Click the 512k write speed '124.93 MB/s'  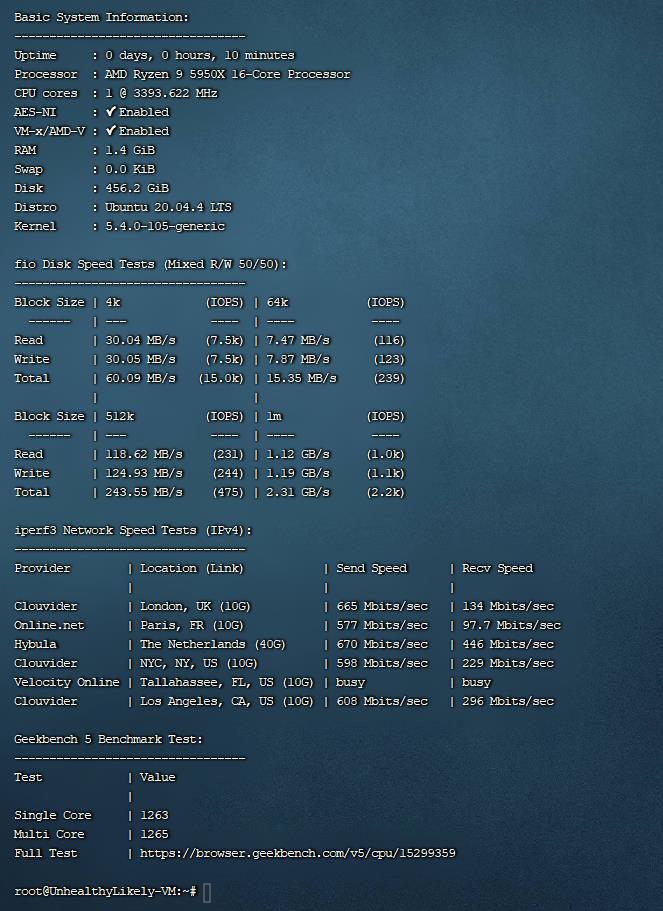[144, 474]
